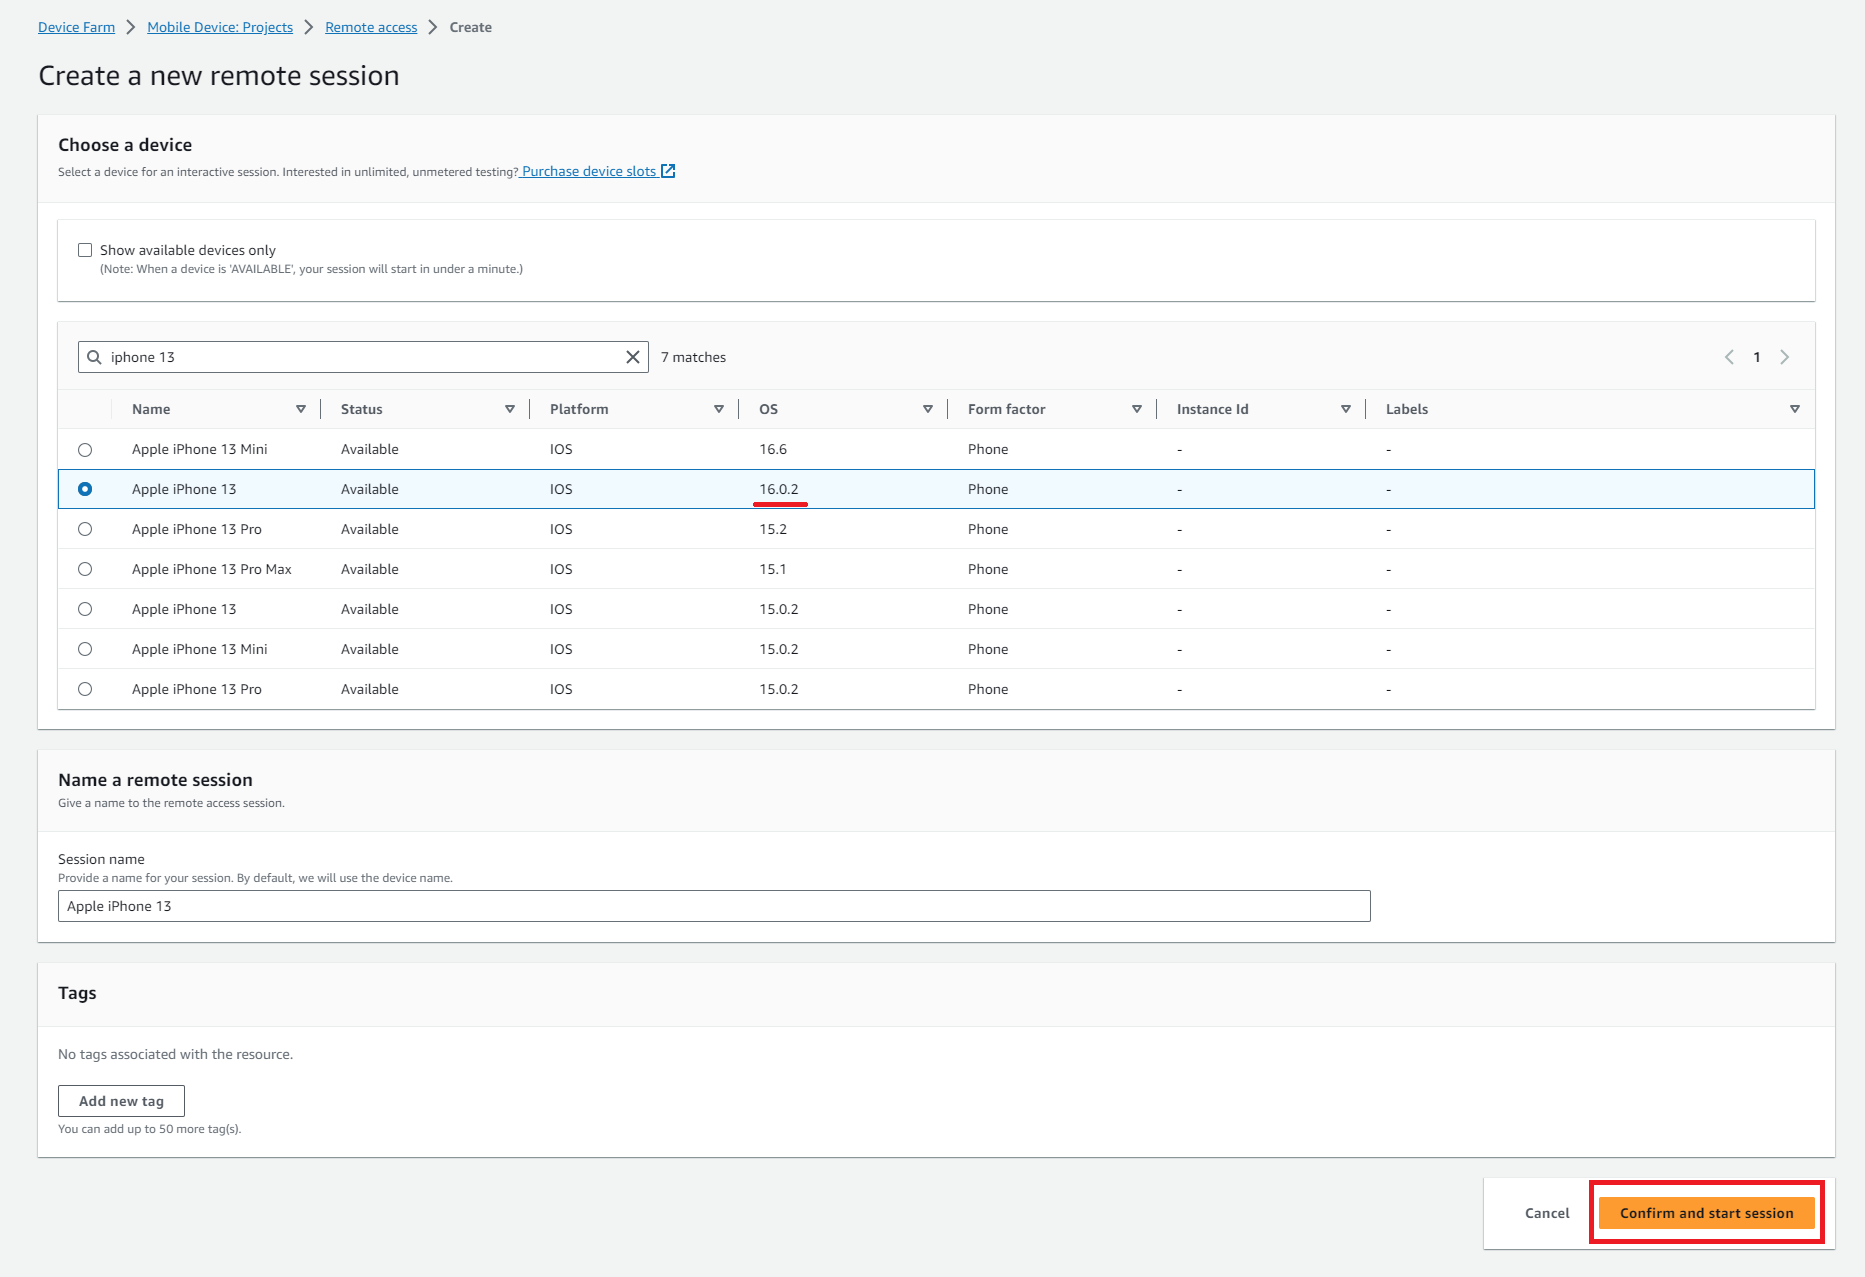Open Platform column filter dropdown
The height and width of the screenshot is (1277, 1865).
point(718,409)
